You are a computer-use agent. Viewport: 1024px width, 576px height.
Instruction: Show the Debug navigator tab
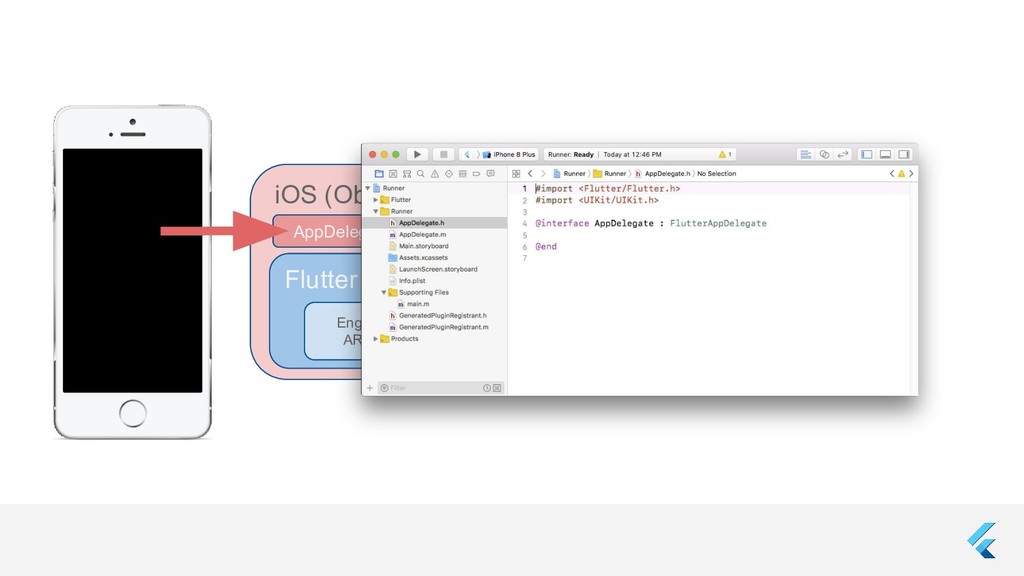click(x=462, y=174)
